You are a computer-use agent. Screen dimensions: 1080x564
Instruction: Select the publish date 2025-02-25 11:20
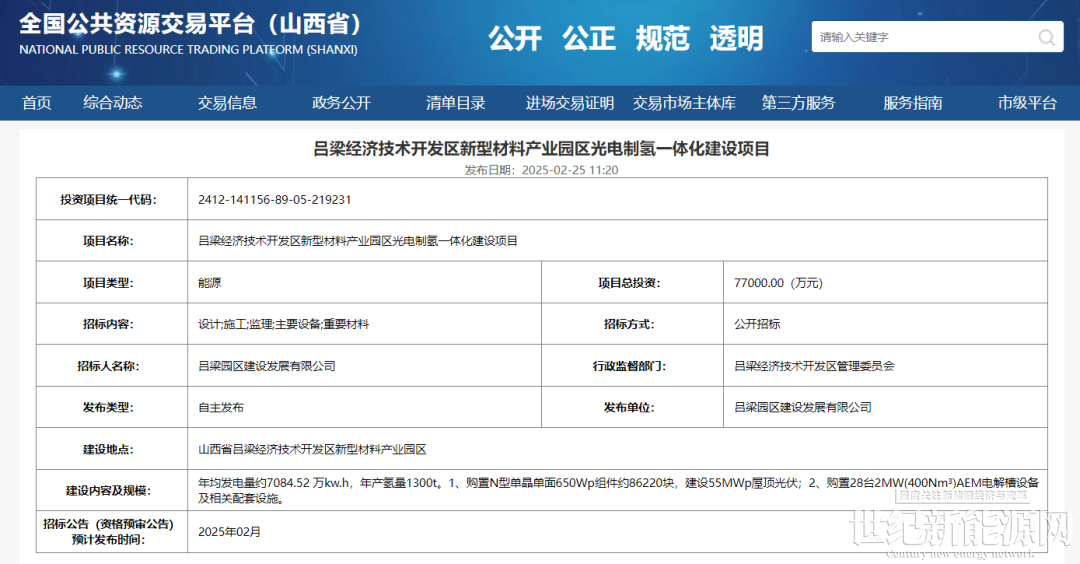tap(570, 170)
